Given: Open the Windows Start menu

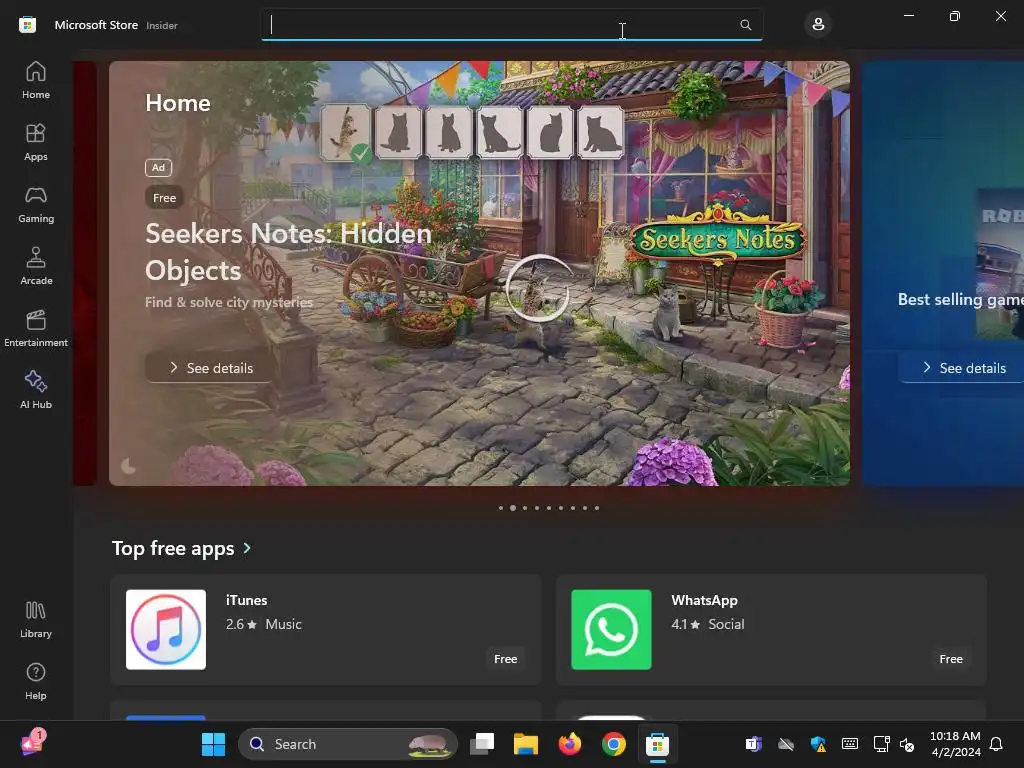Looking at the screenshot, I should click(214, 744).
